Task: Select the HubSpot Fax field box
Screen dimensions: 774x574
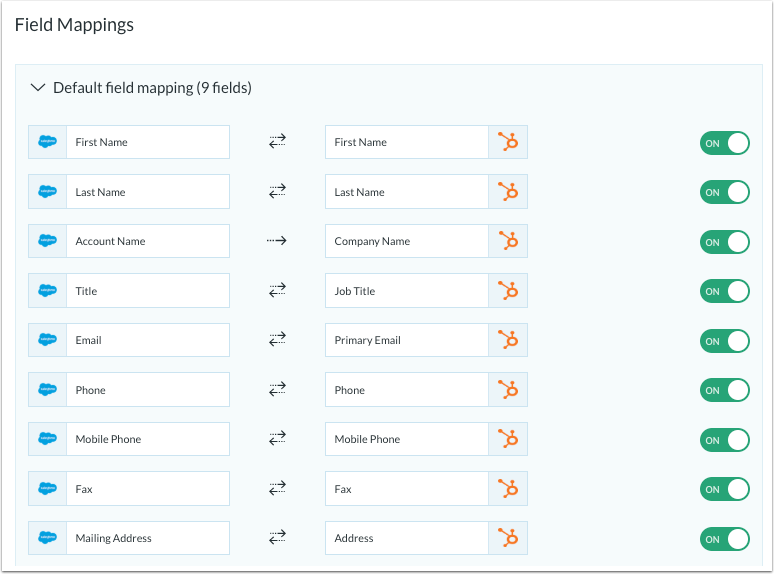Action: [407, 489]
